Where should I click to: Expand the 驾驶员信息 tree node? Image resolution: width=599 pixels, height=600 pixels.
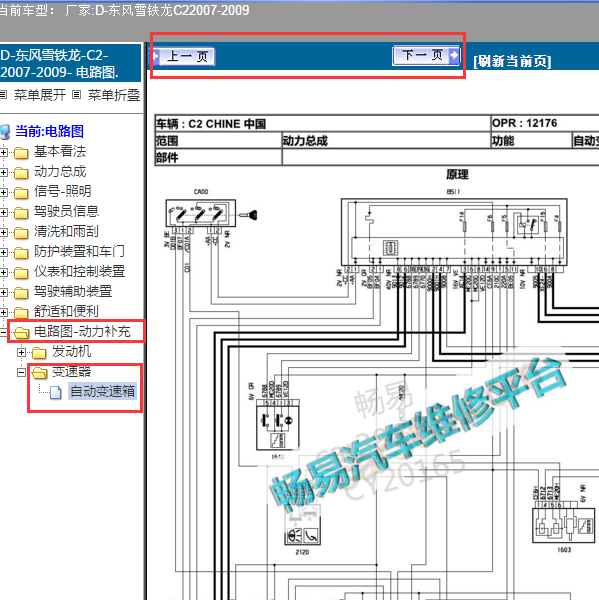click(3, 212)
